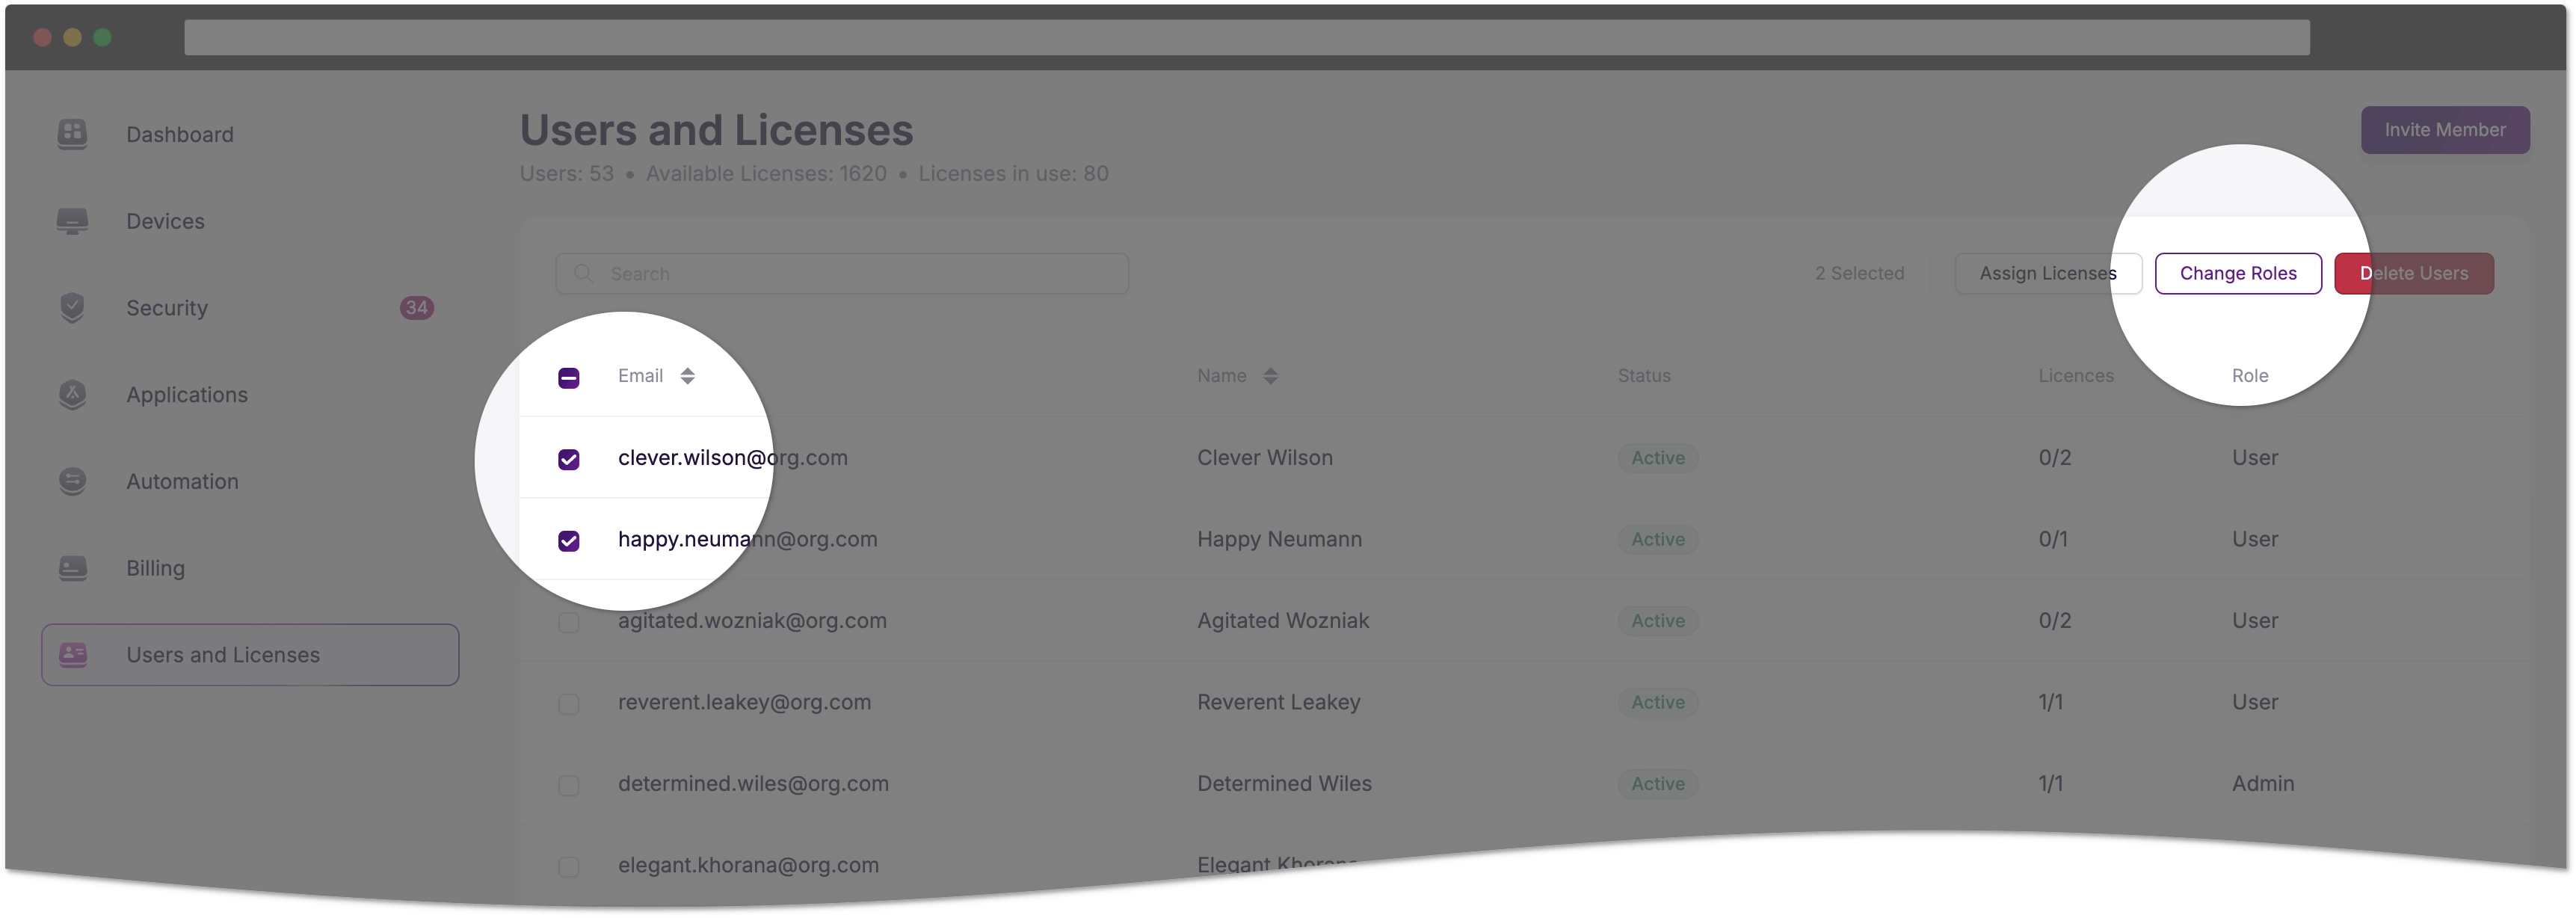Screen dimensions: 2576x918
Task: Select Users and Licenses menu item
Action: pyautogui.click(x=250, y=655)
